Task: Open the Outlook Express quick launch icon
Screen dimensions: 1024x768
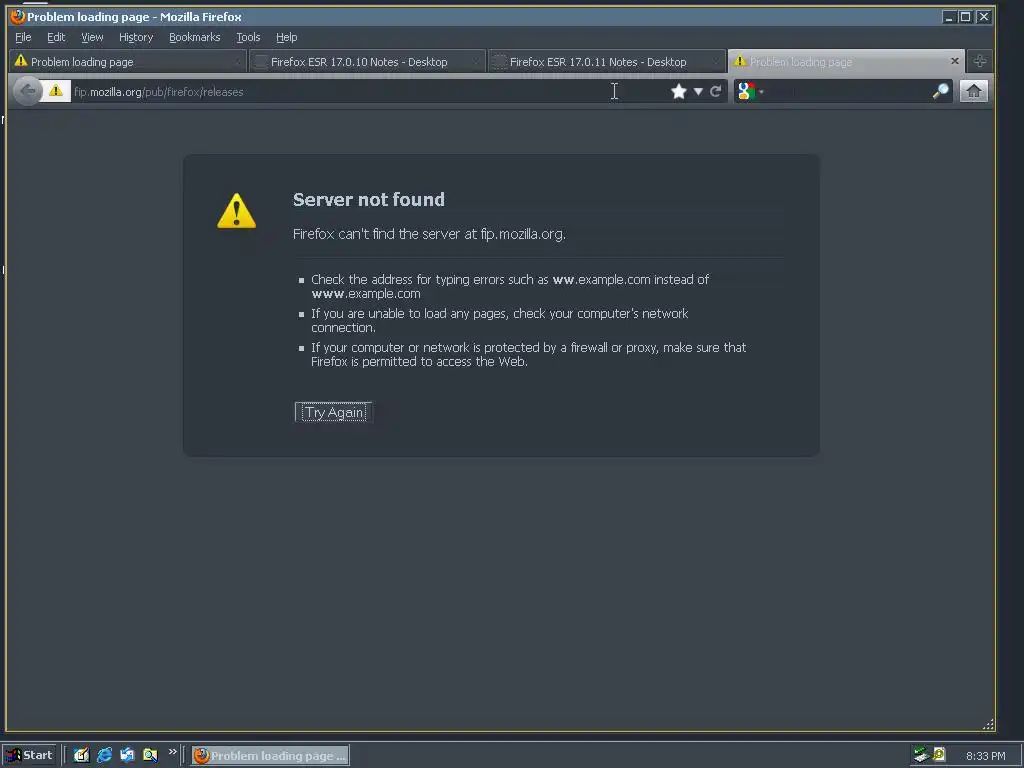Action: tap(127, 755)
